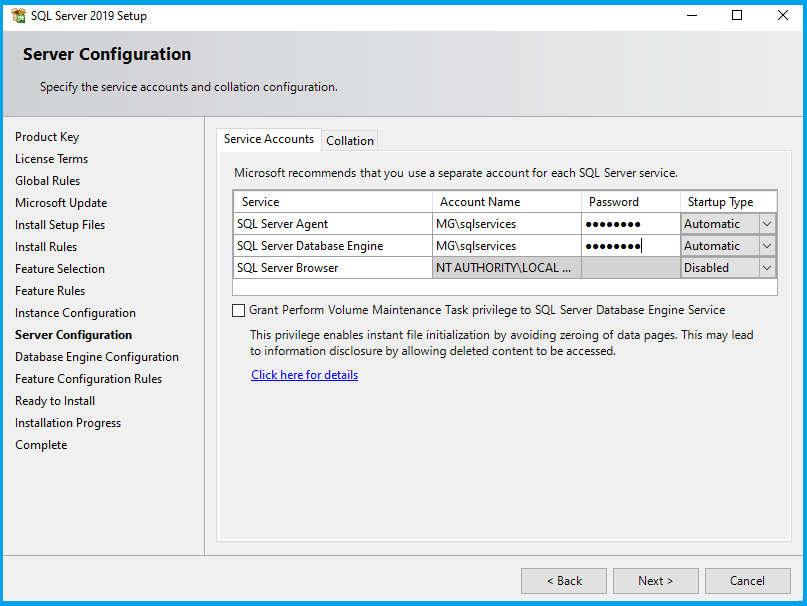The image size is (807, 606).
Task: Click the SQL Server Agent password field
Action: [630, 224]
